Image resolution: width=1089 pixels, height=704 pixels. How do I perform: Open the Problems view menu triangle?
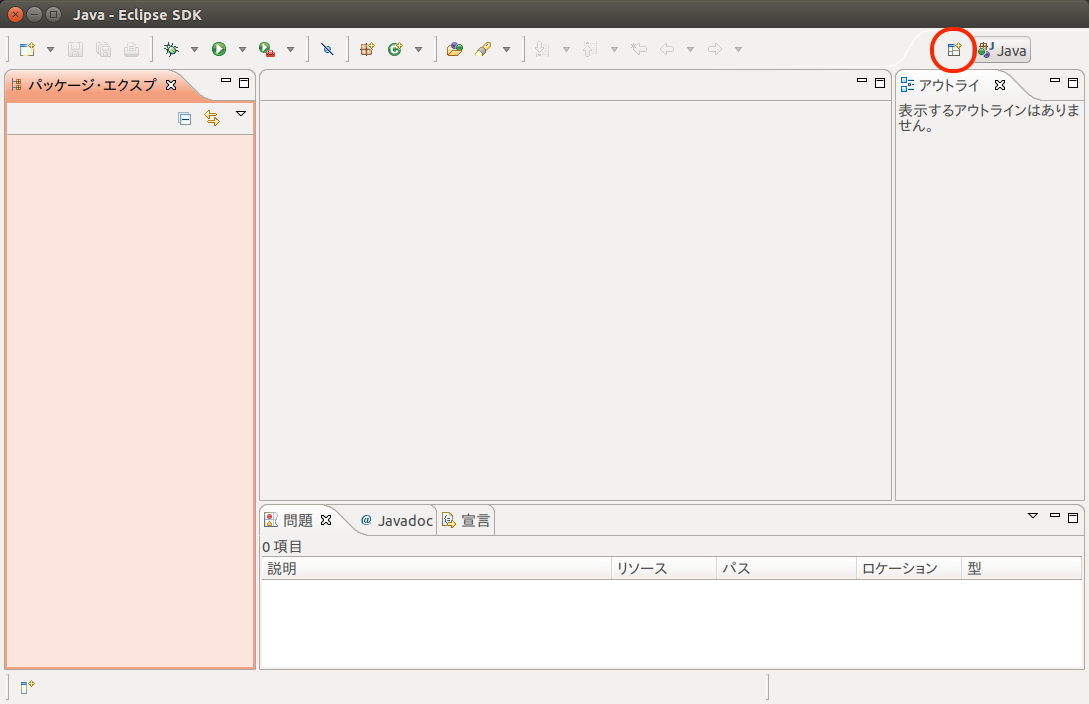coord(1033,516)
